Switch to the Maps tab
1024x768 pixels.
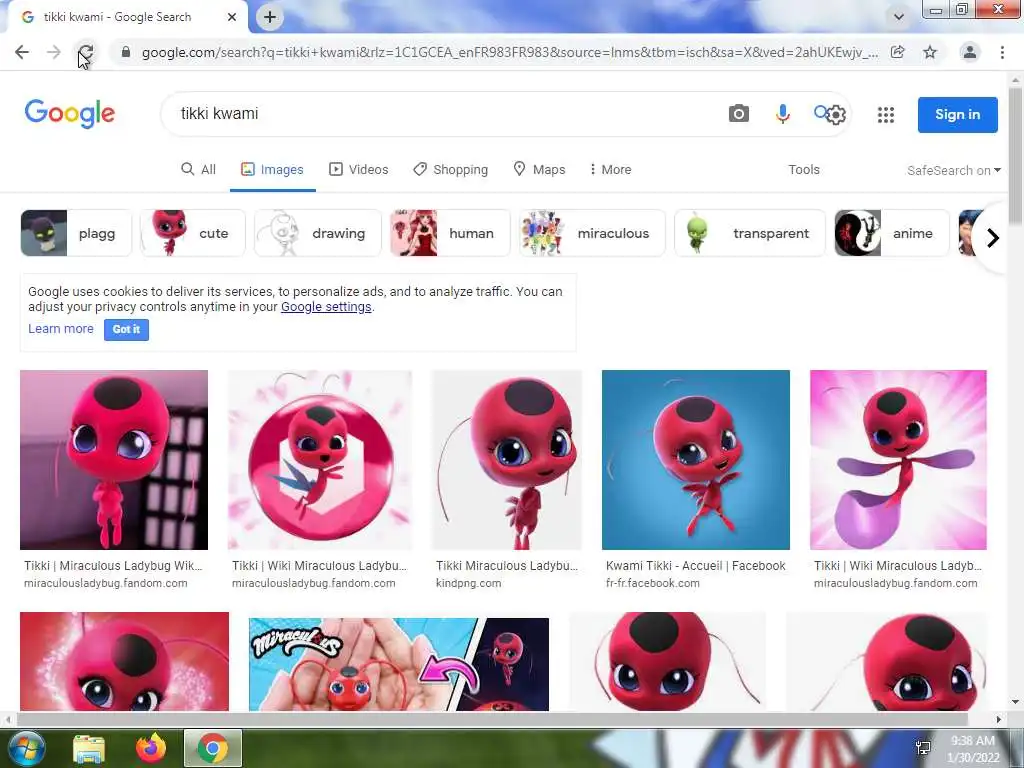point(539,169)
